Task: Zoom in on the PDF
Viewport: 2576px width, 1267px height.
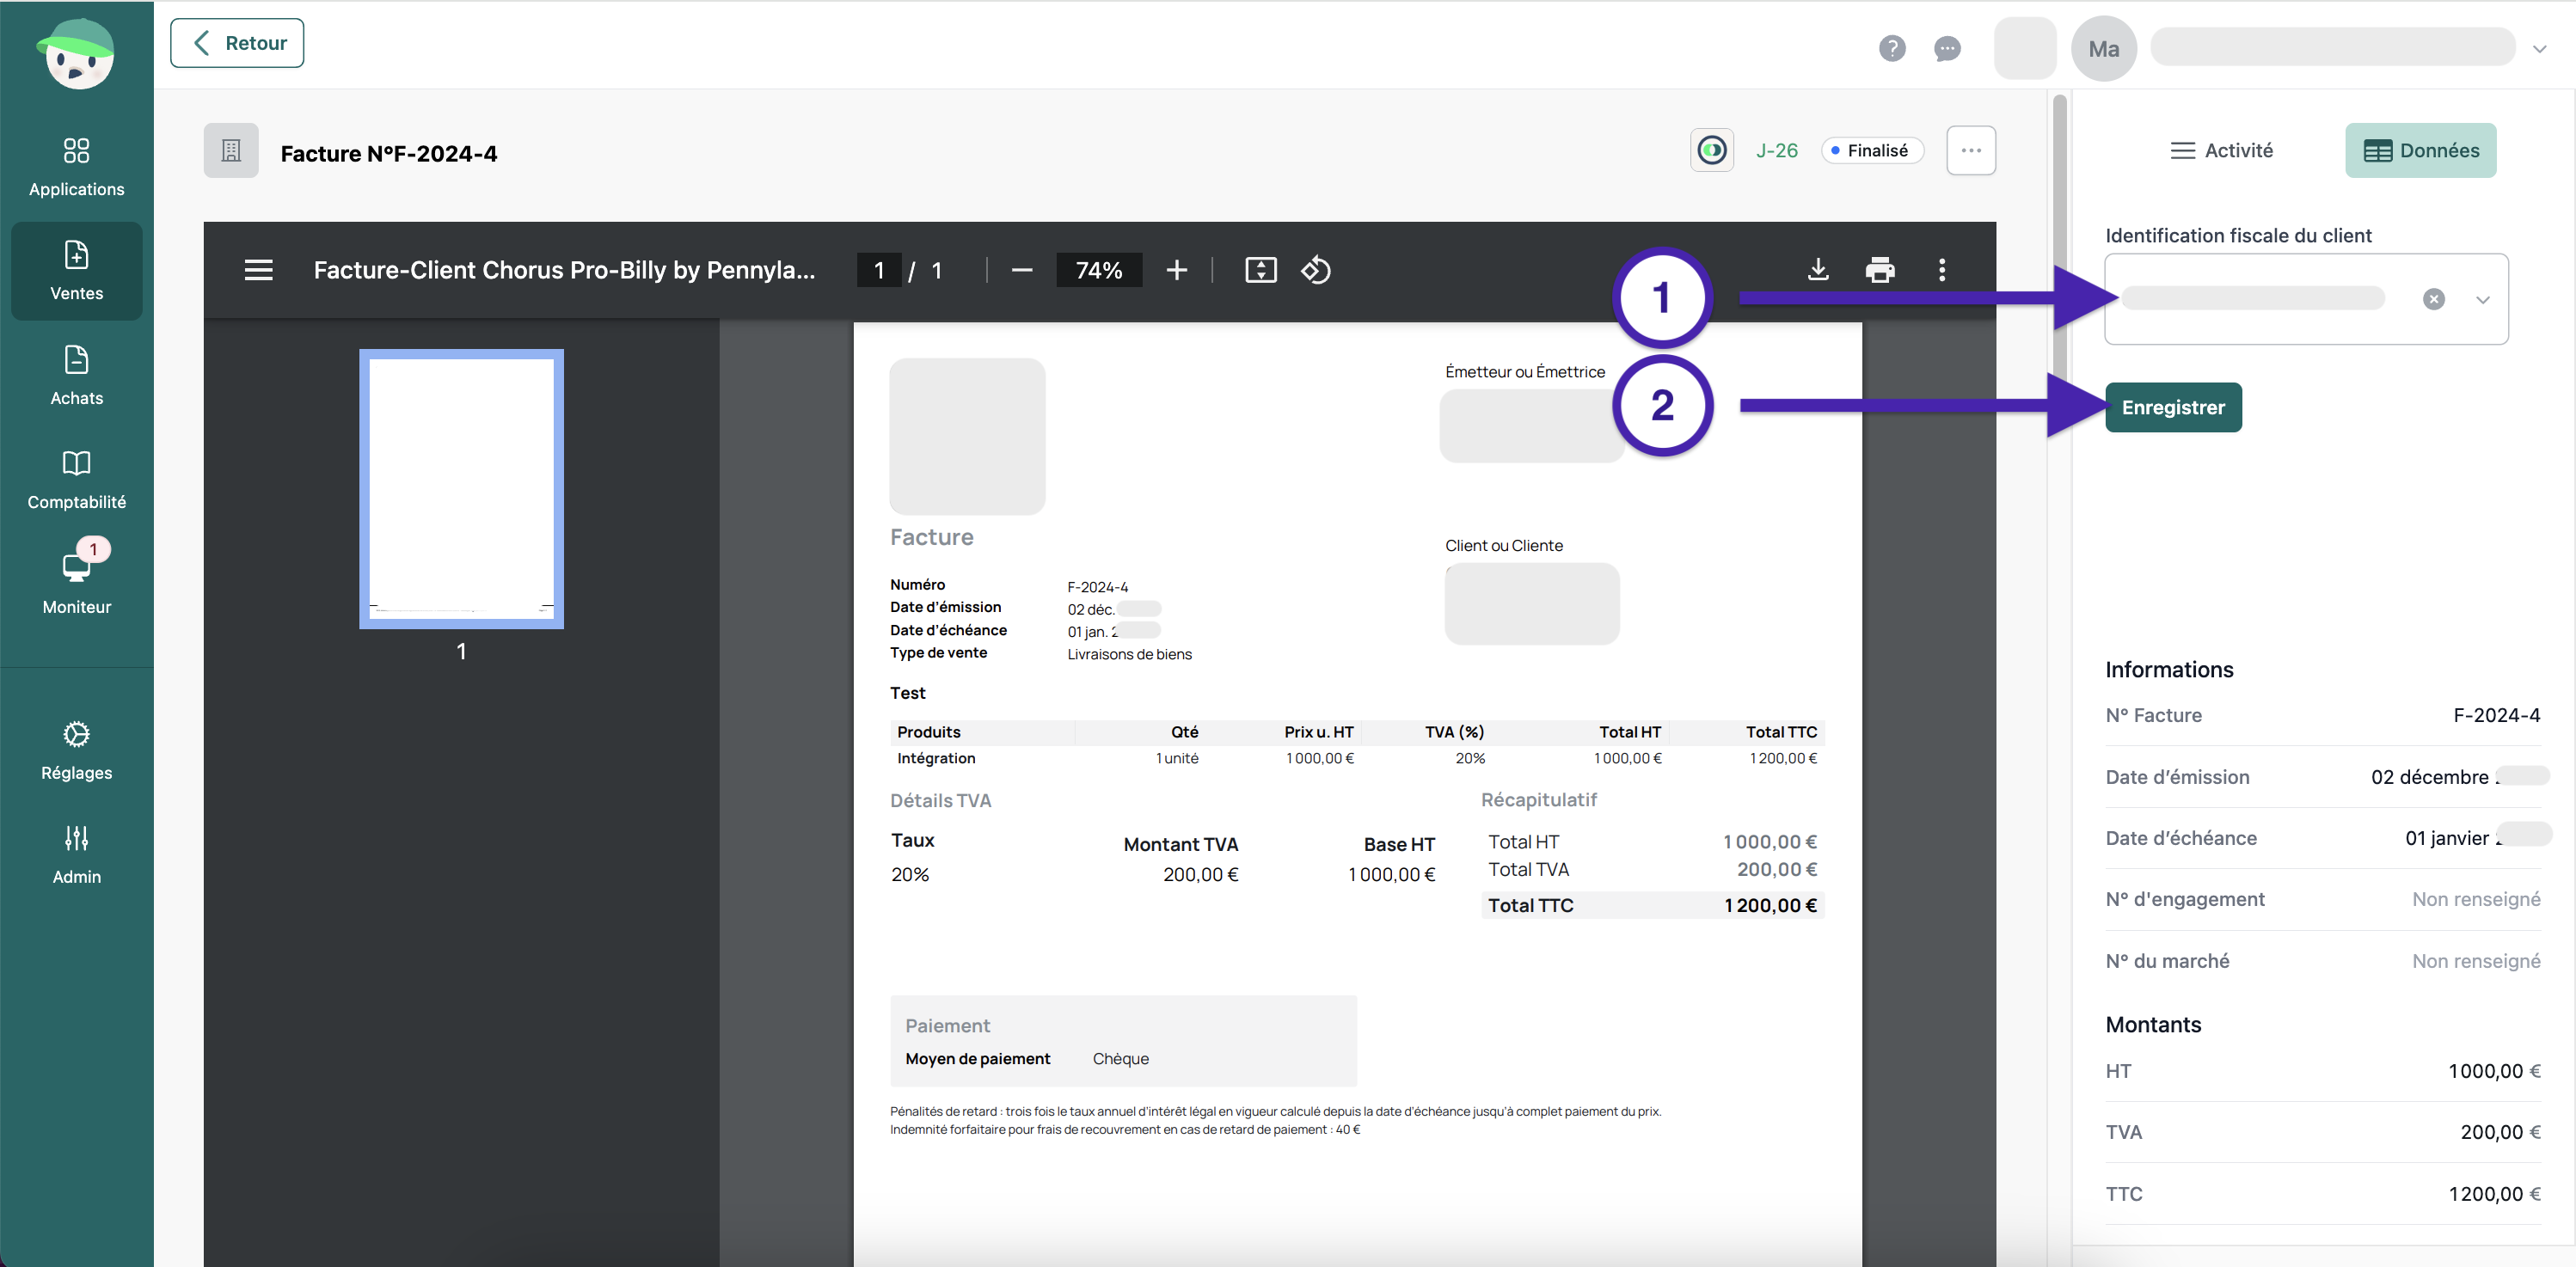Action: (x=1176, y=270)
